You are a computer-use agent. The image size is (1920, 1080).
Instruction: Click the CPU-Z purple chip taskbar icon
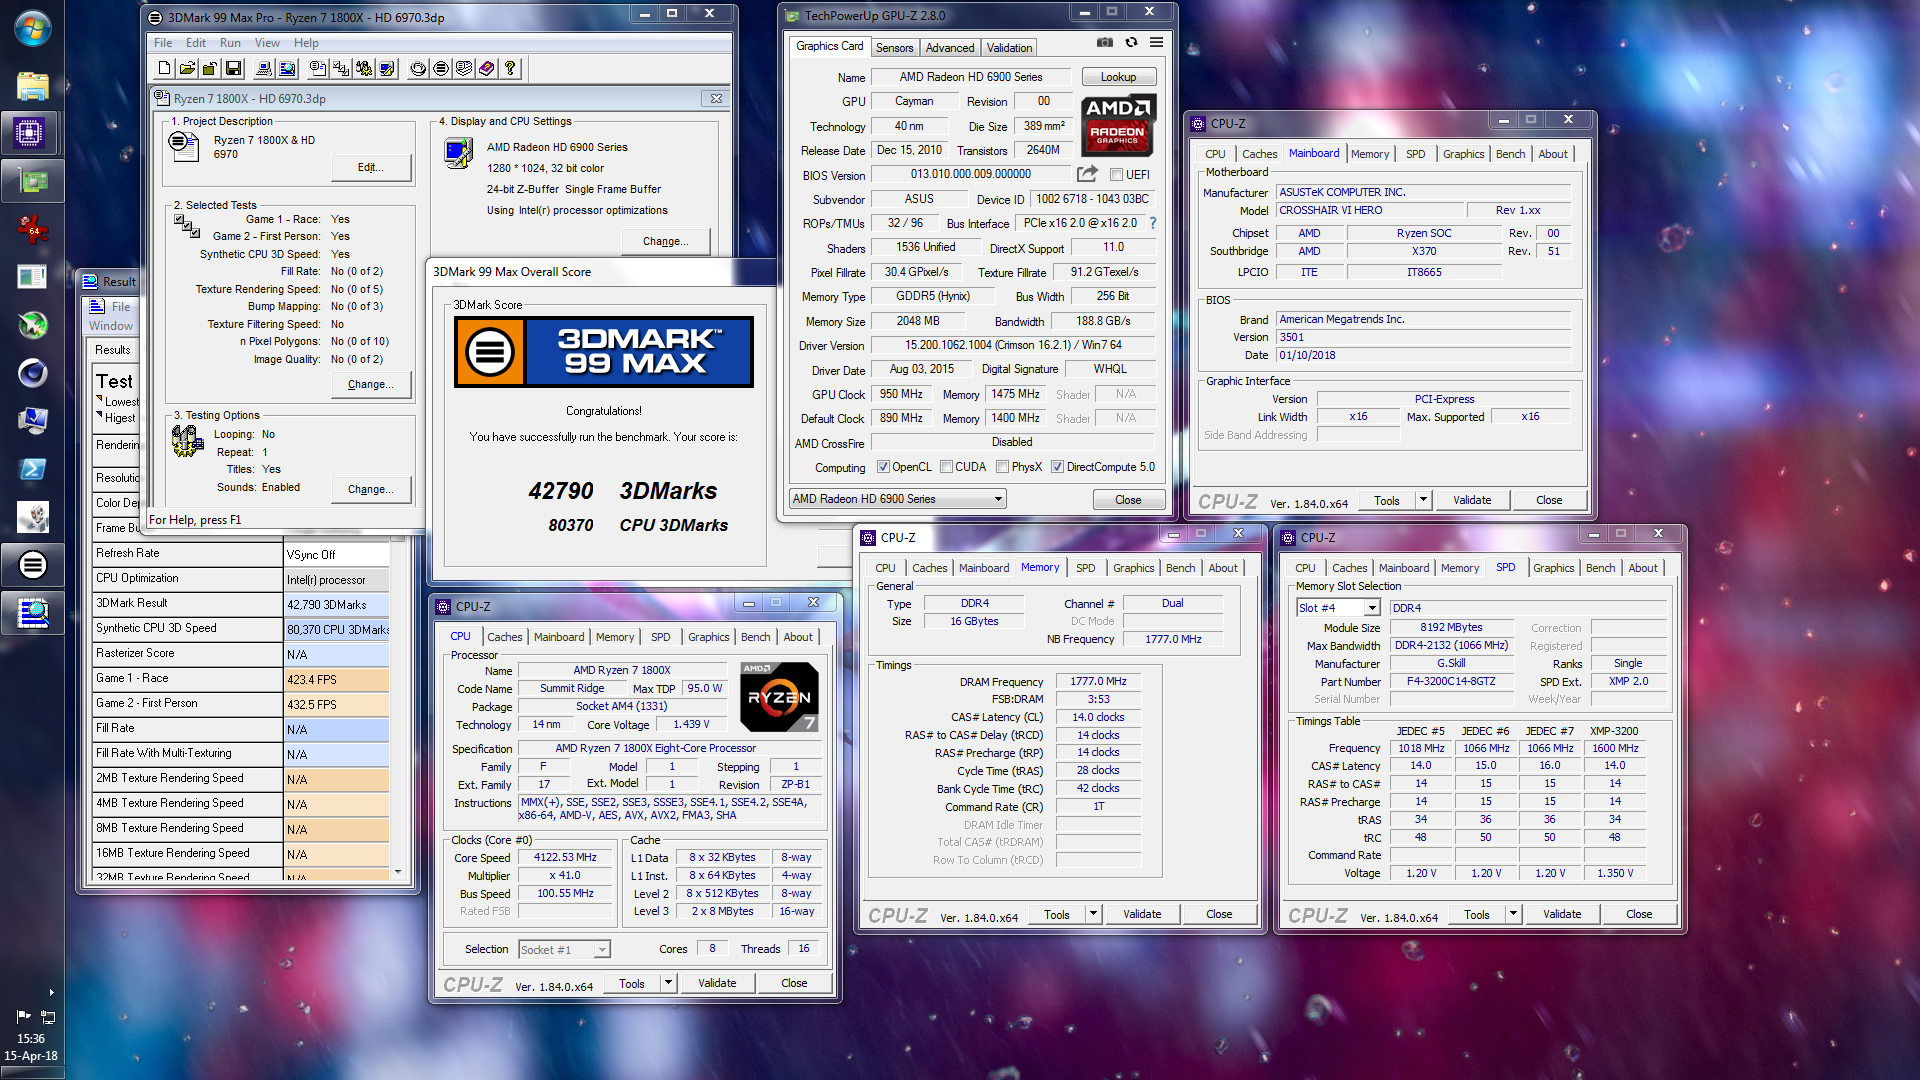(x=32, y=133)
